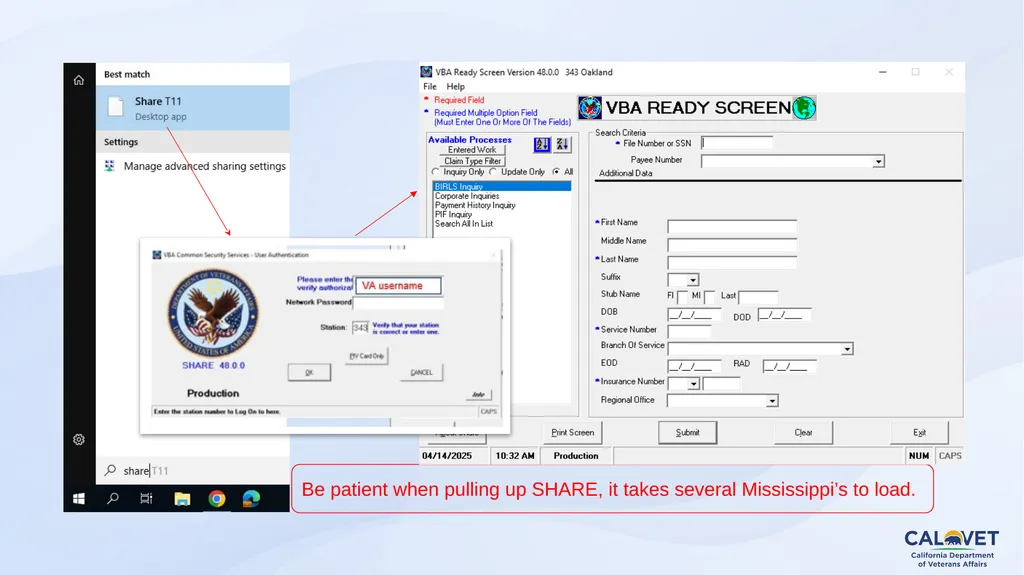Click the First Name input field
The image size is (1024, 575).
(x=732, y=227)
